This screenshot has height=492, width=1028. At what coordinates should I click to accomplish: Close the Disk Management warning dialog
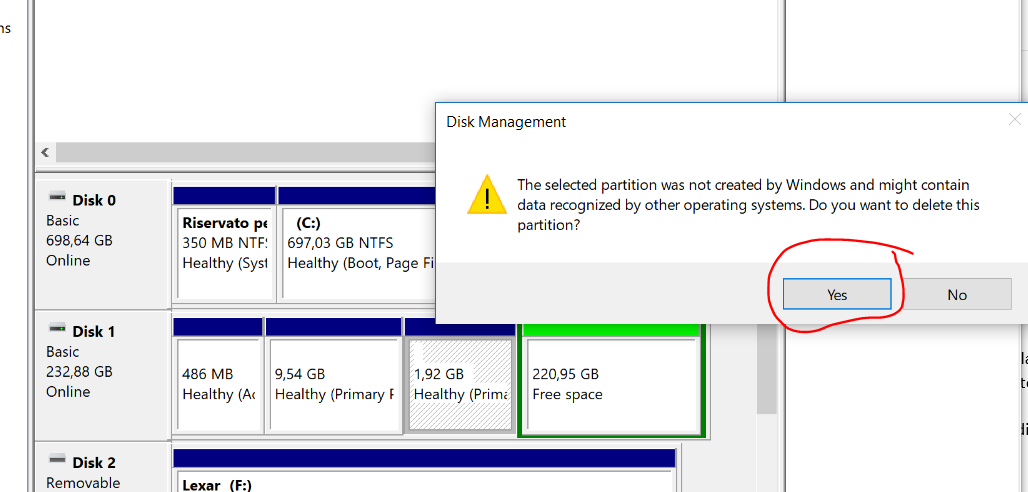(1014, 120)
